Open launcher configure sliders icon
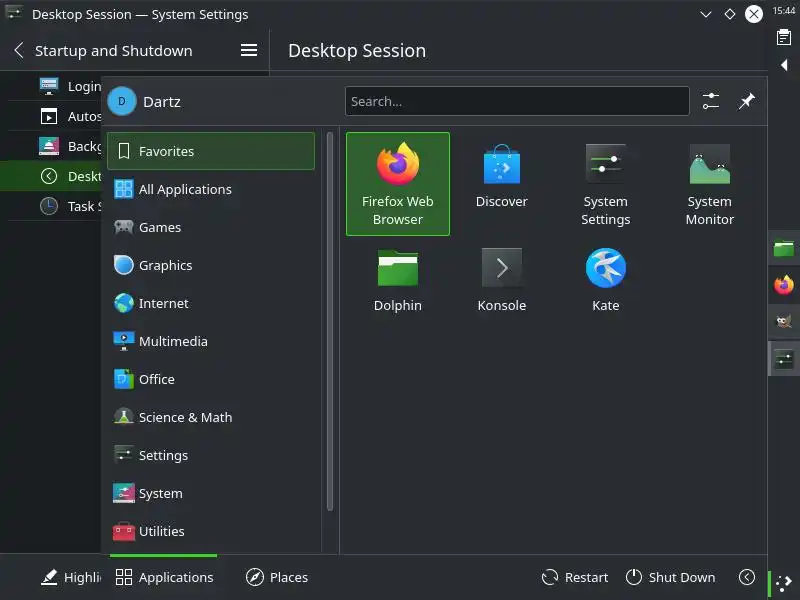Viewport: 800px width, 600px height. pos(711,101)
